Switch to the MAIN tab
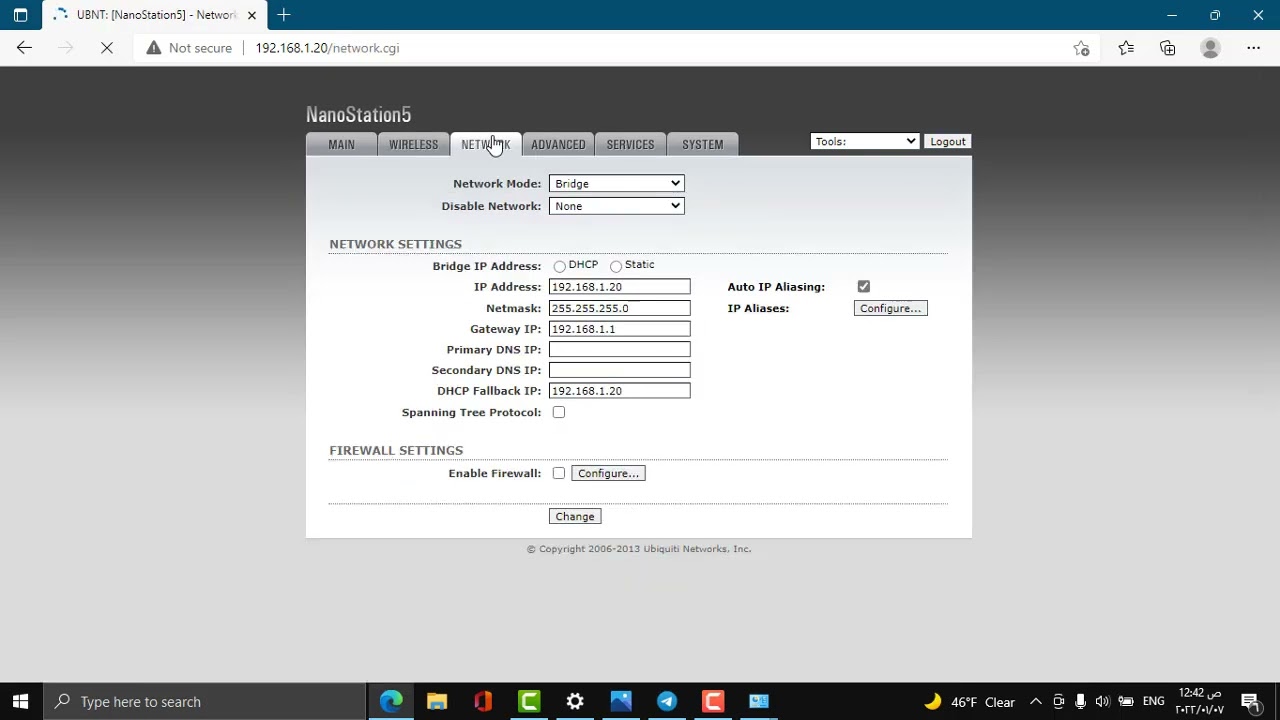The width and height of the screenshot is (1280, 720). (341, 145)
